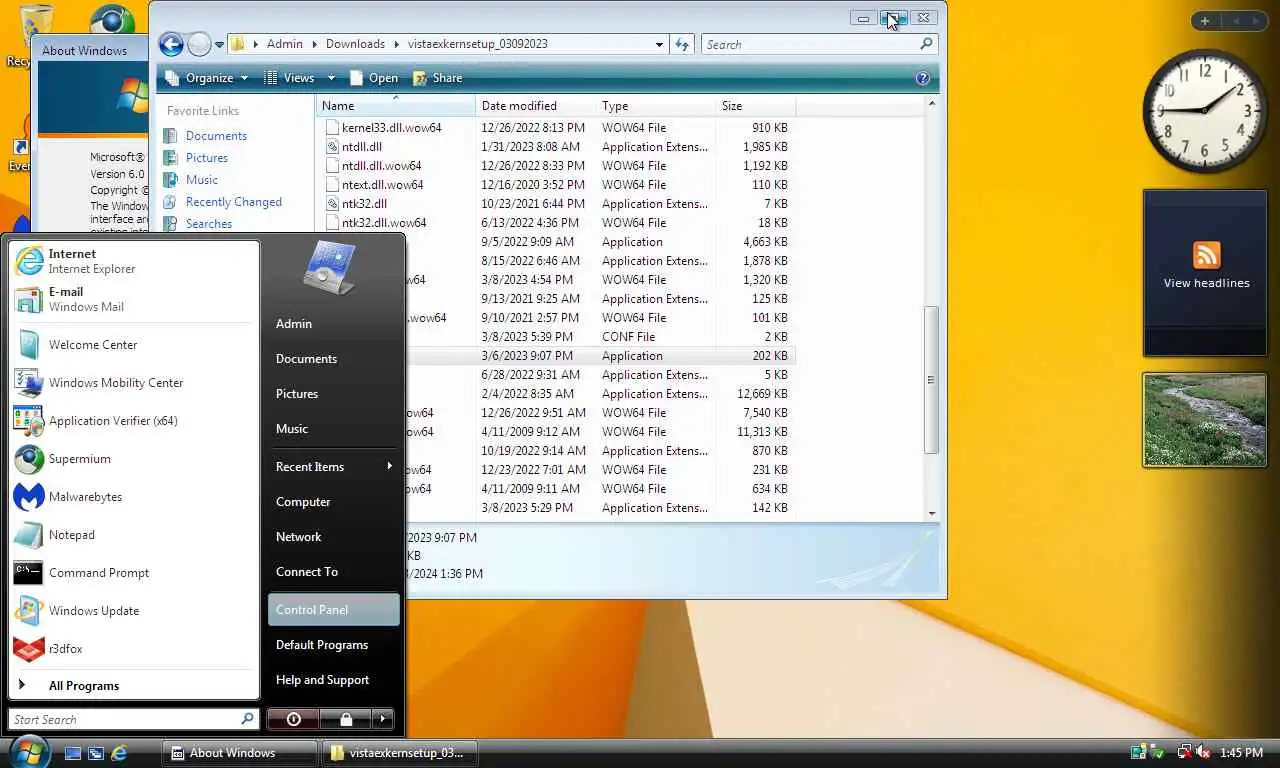Switch to About Windows taskbar button
The height and width of the screenshot is (768, 1280).
[x=240, y=753]
